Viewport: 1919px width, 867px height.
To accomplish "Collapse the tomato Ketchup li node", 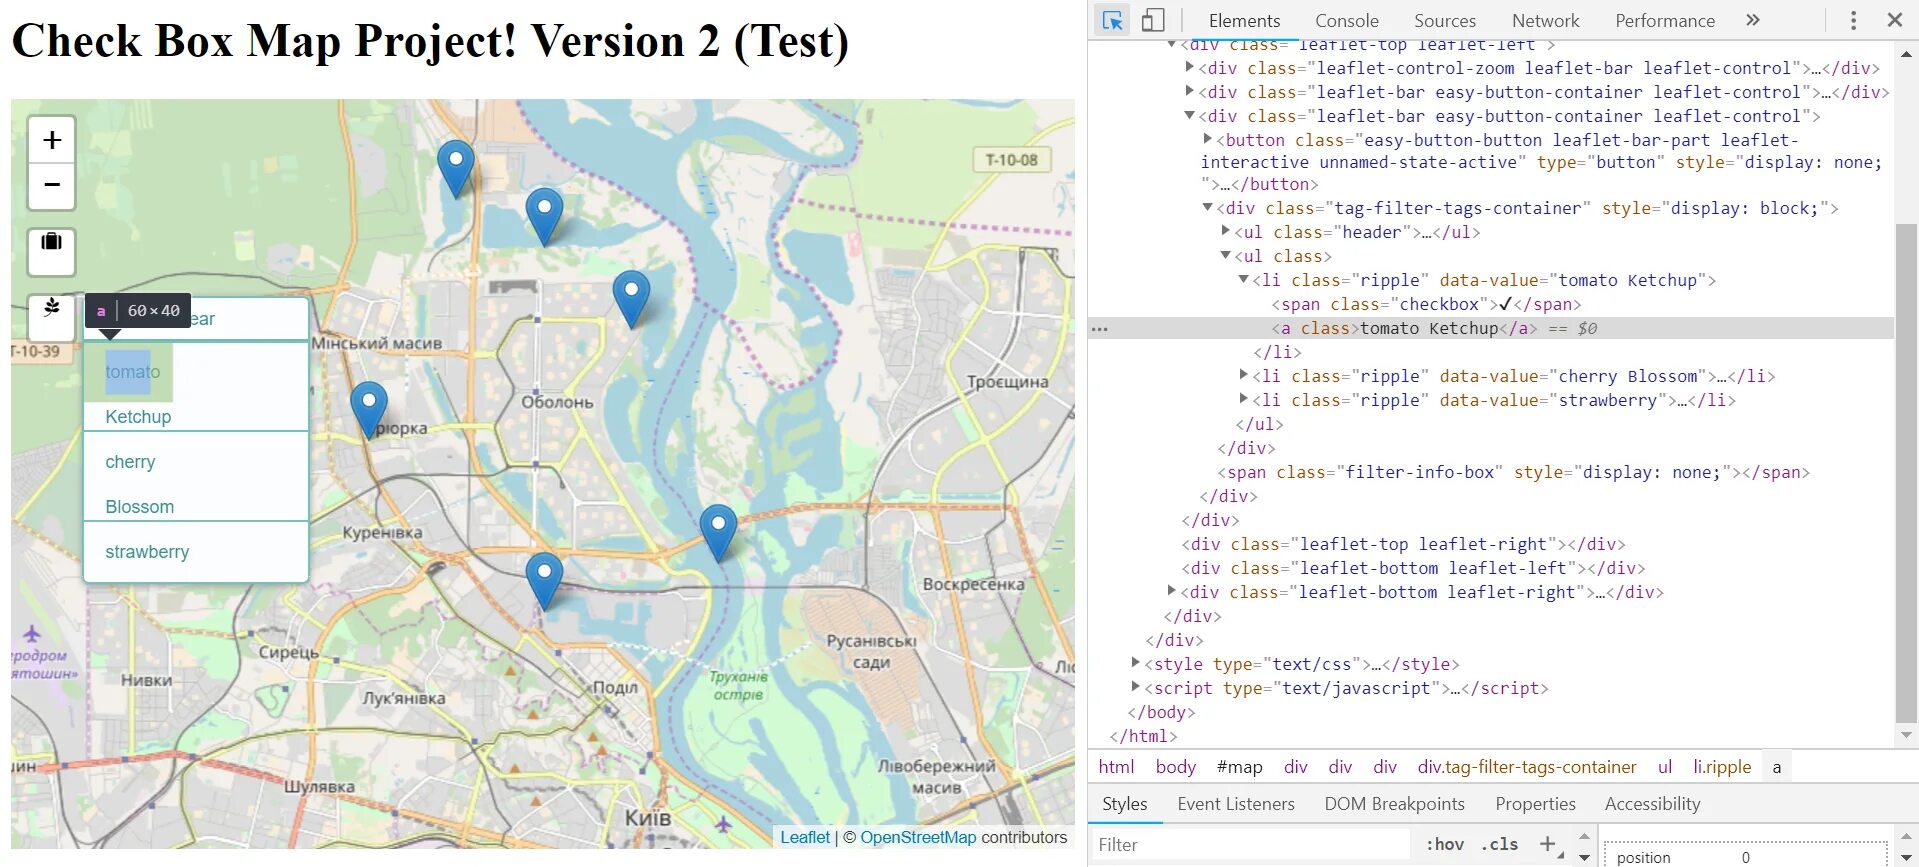I will point(1243,279).
